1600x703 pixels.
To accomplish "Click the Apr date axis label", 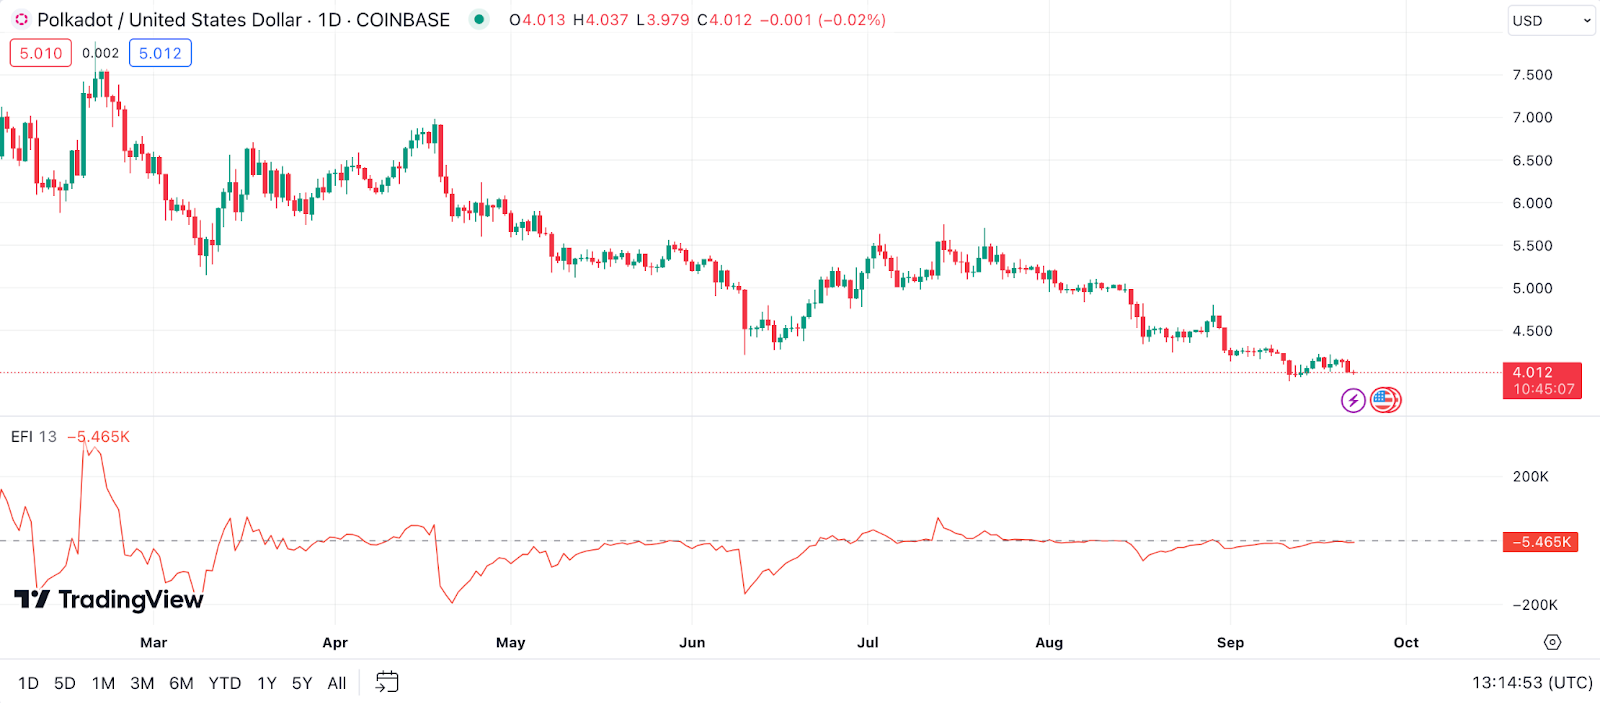I will click(335, 643).
